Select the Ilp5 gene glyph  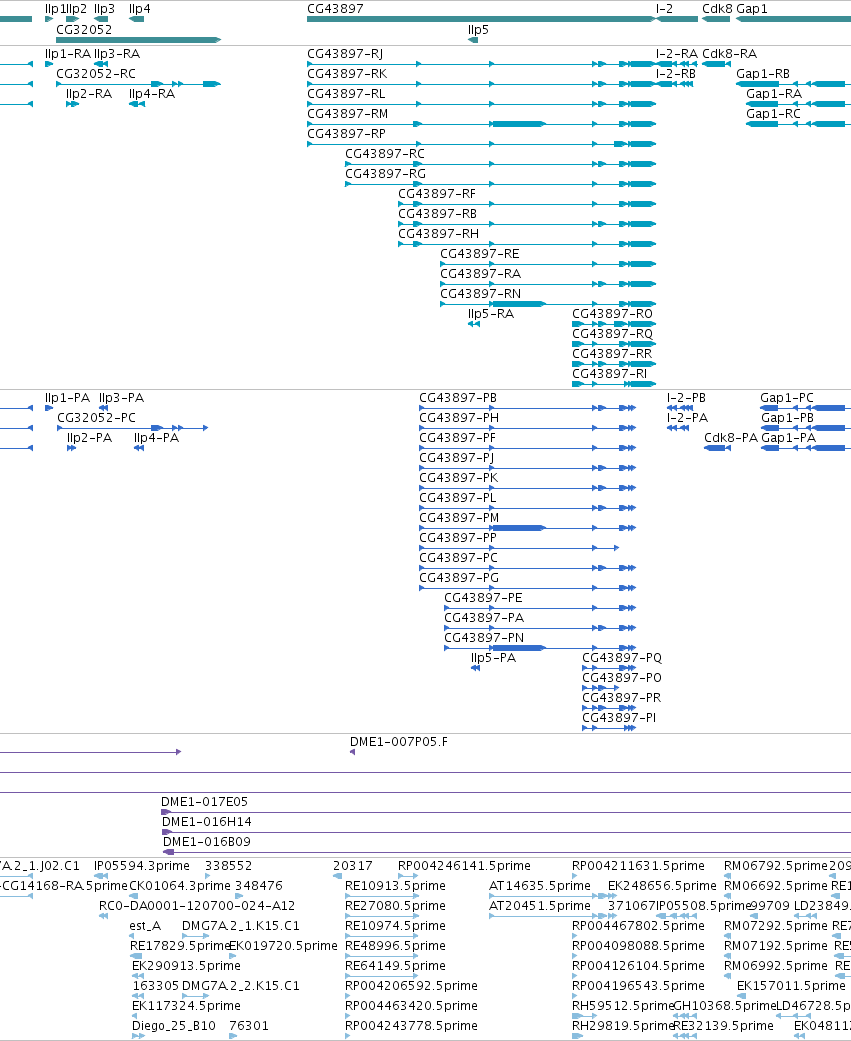(473, 40)
